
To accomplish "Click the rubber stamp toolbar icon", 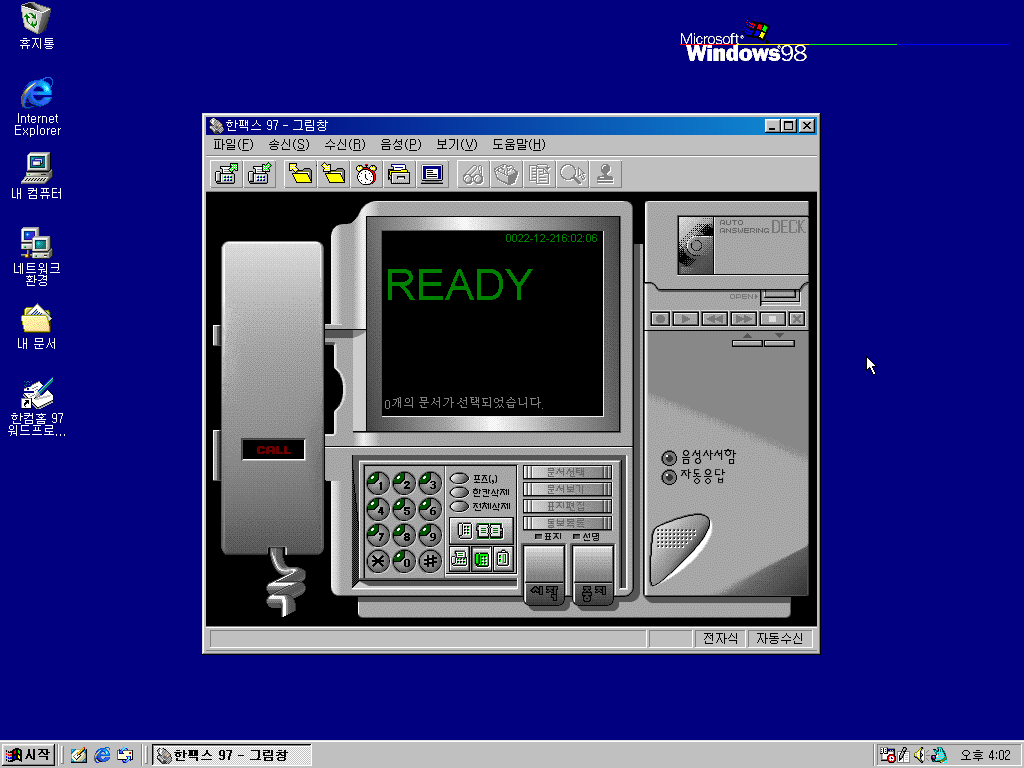I will pos(605,174).
